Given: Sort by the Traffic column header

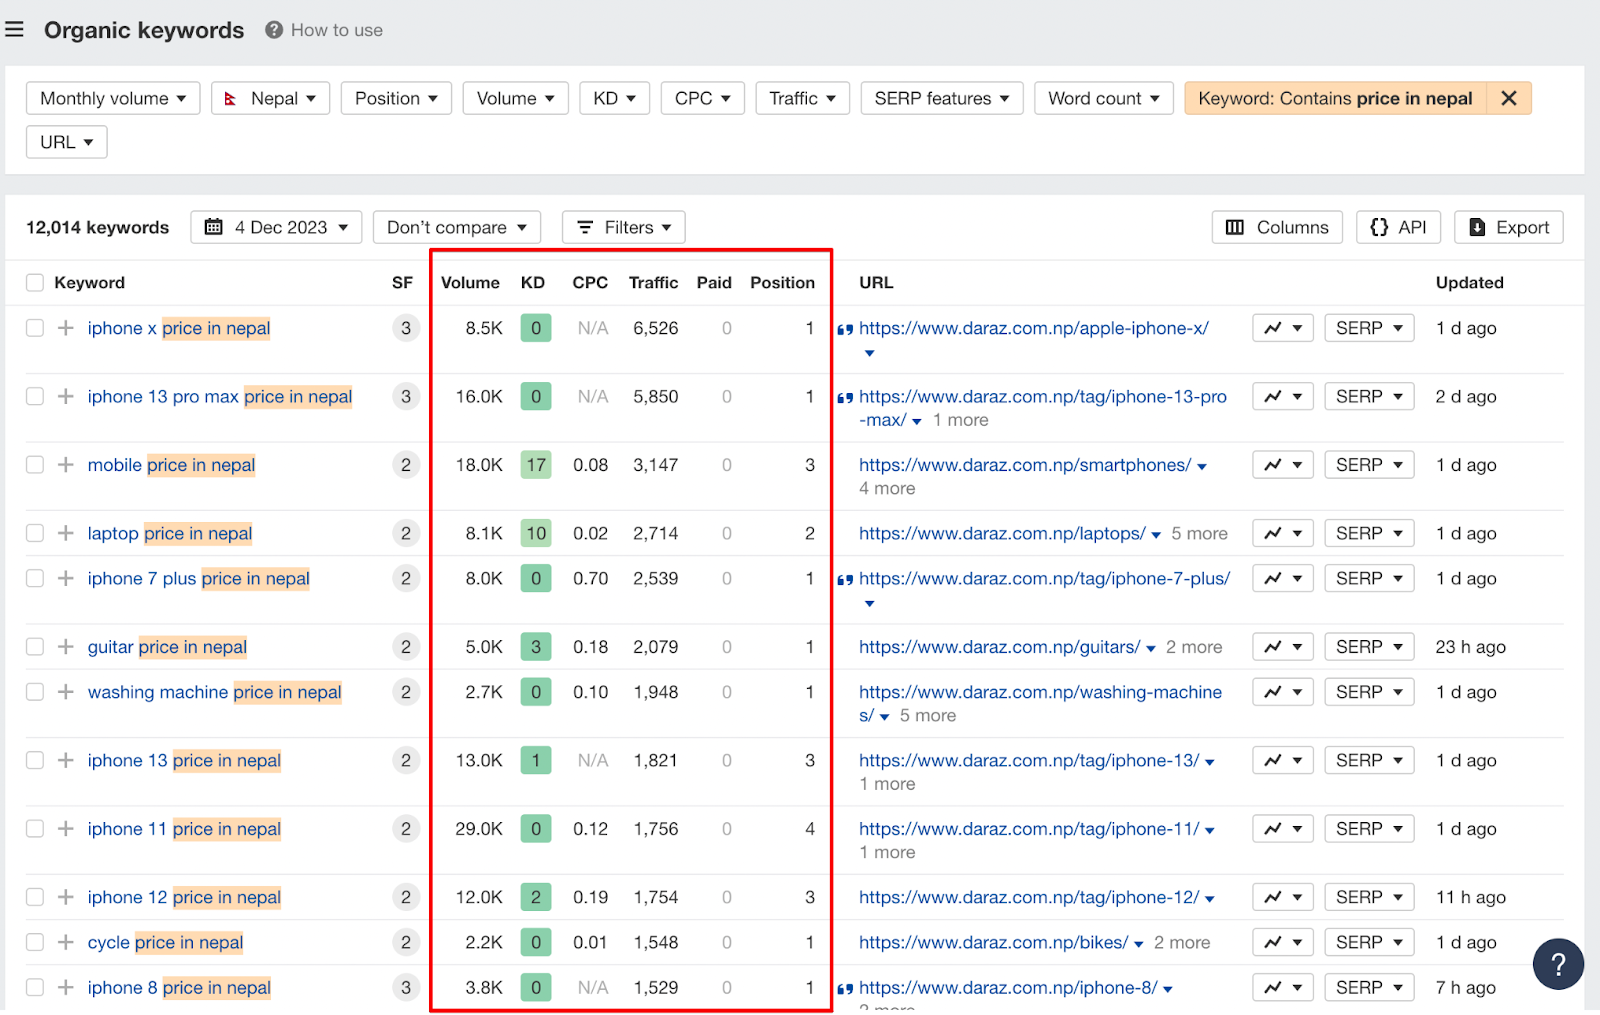Looking at the screenshot, I should (x=653, y=283).
